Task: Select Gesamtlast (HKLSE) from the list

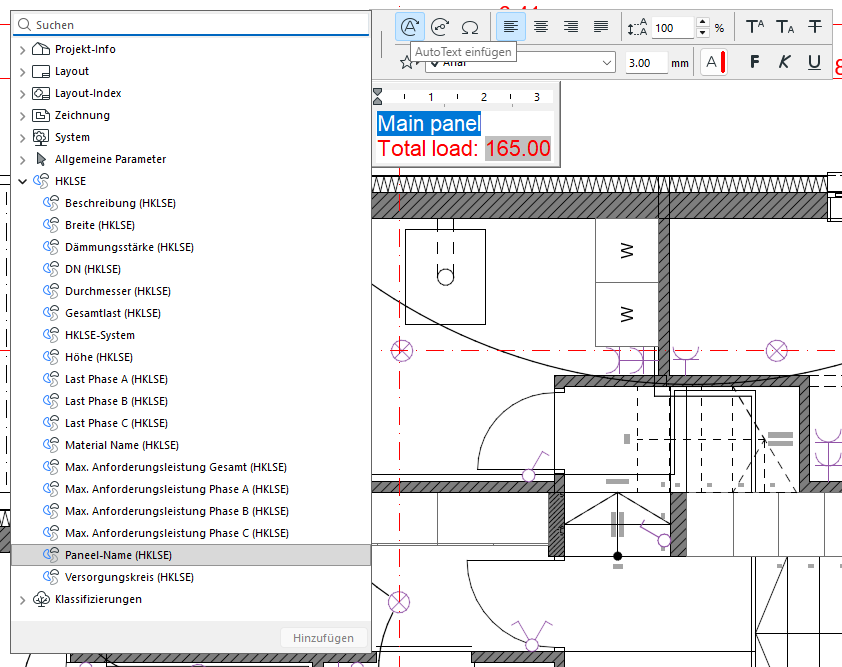Action: point(113,313)
